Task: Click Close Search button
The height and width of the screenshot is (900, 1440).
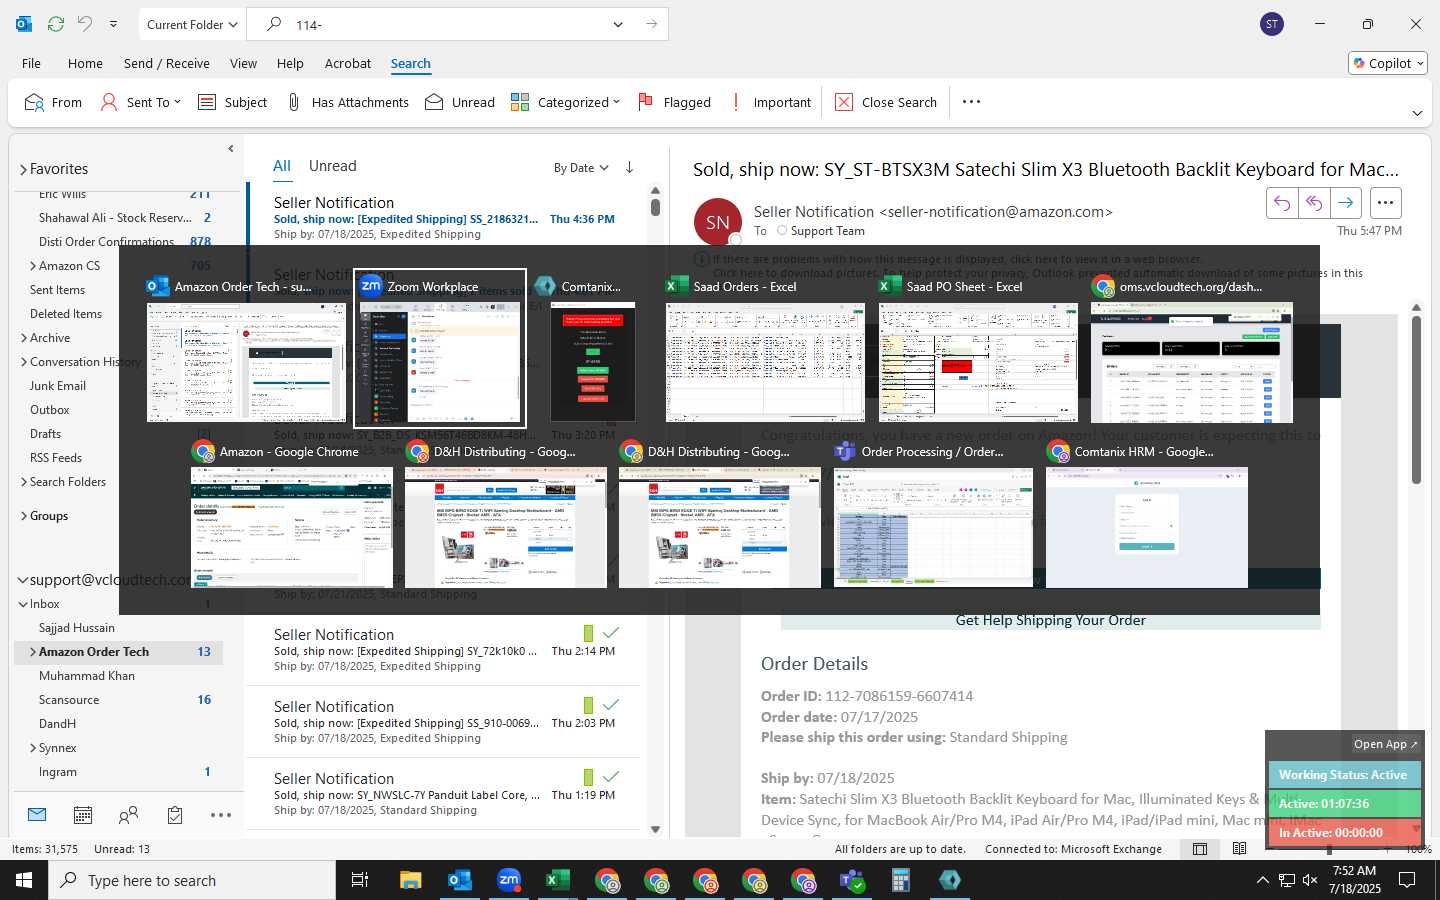Action: 886,102
